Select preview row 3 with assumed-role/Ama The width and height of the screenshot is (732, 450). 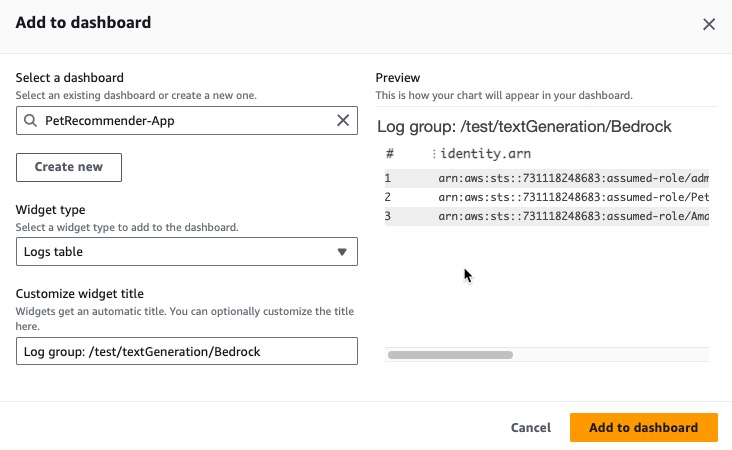coord(547,216)
